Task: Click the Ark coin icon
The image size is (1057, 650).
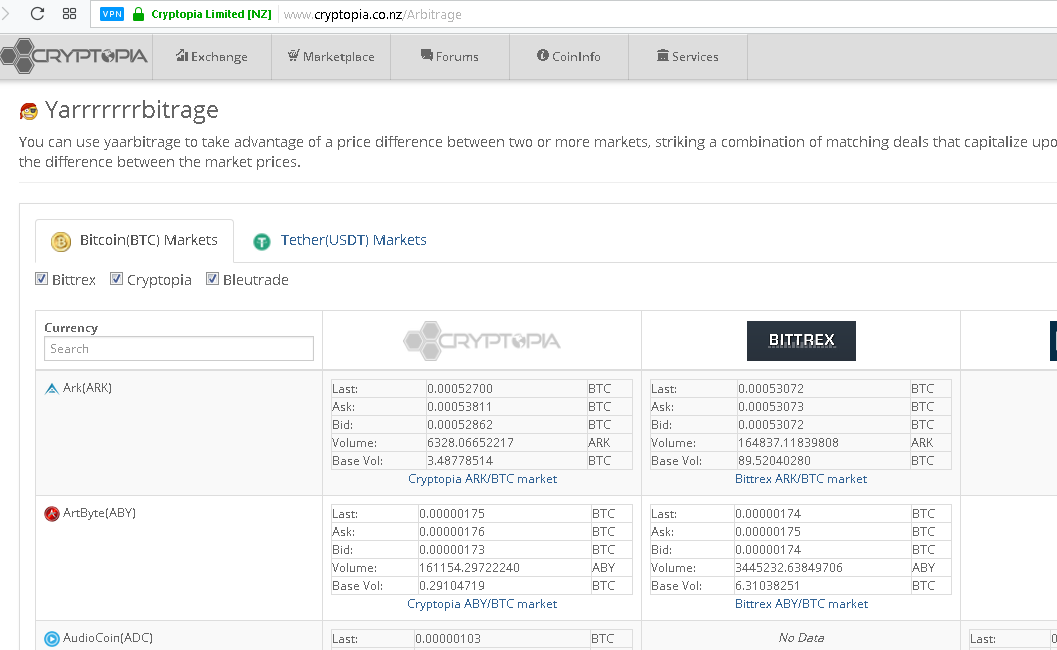Action: (x=52, y=388)
